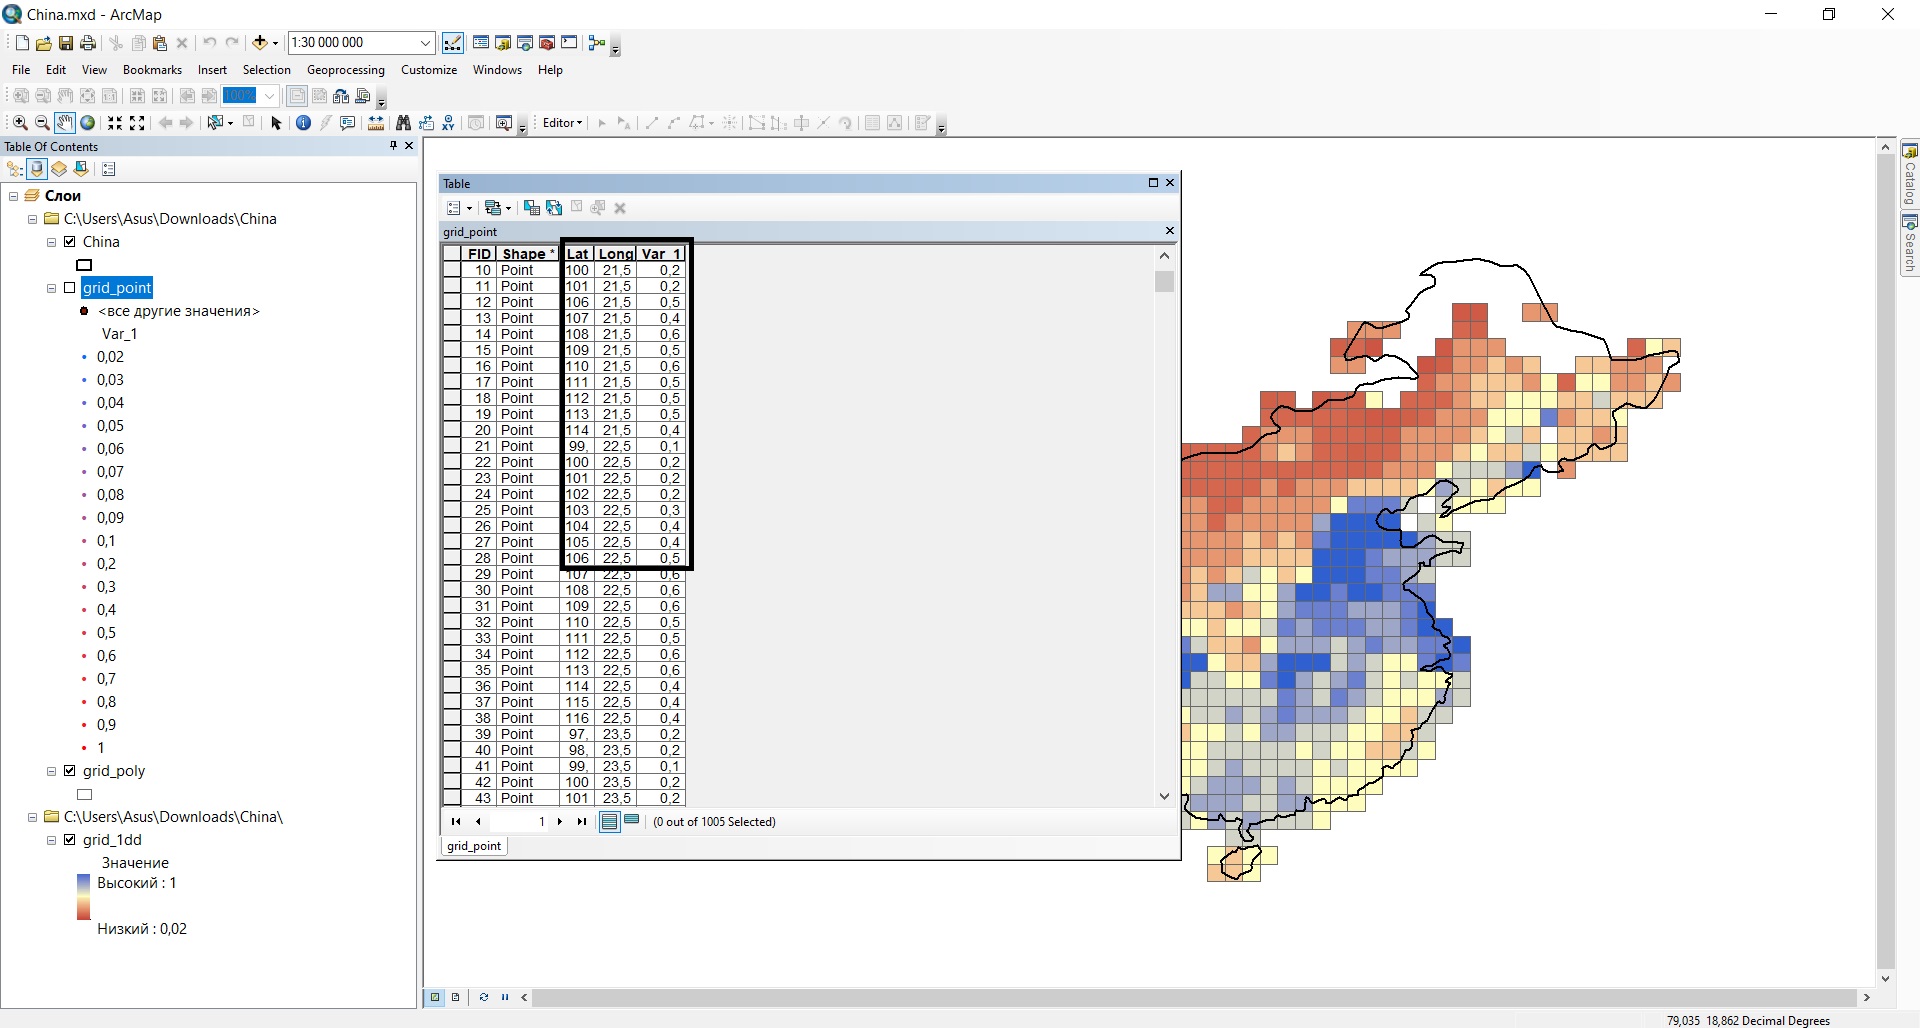Move to the last table record
The image size is (1920, 1028).
[x=582, y=822]
